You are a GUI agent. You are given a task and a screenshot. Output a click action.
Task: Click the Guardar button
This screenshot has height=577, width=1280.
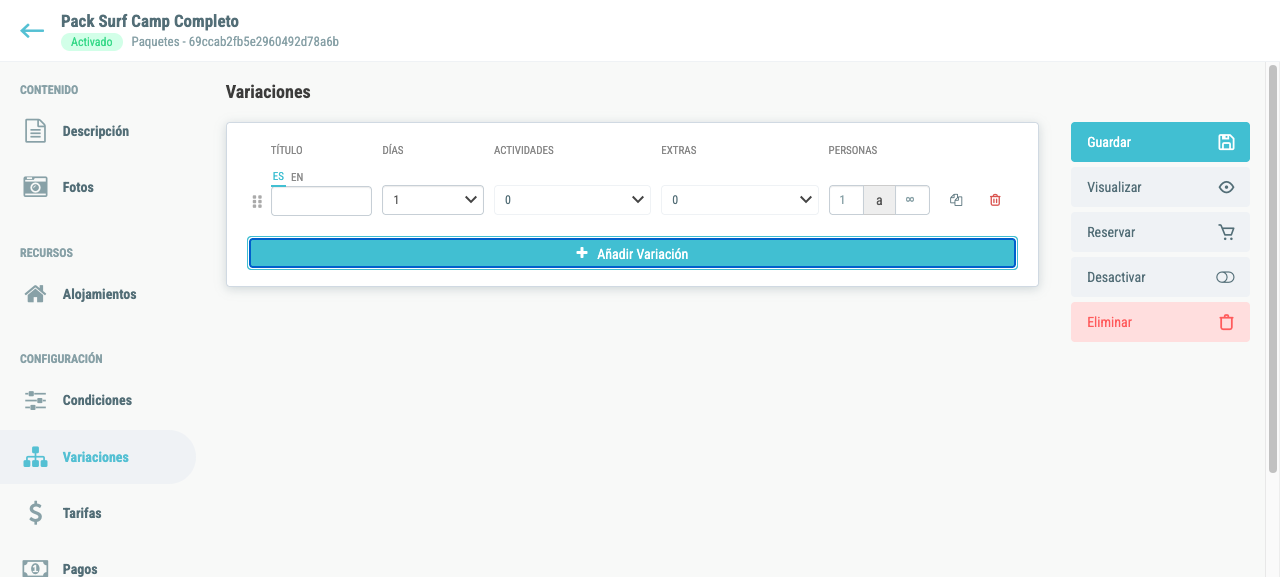(1160, 142)
